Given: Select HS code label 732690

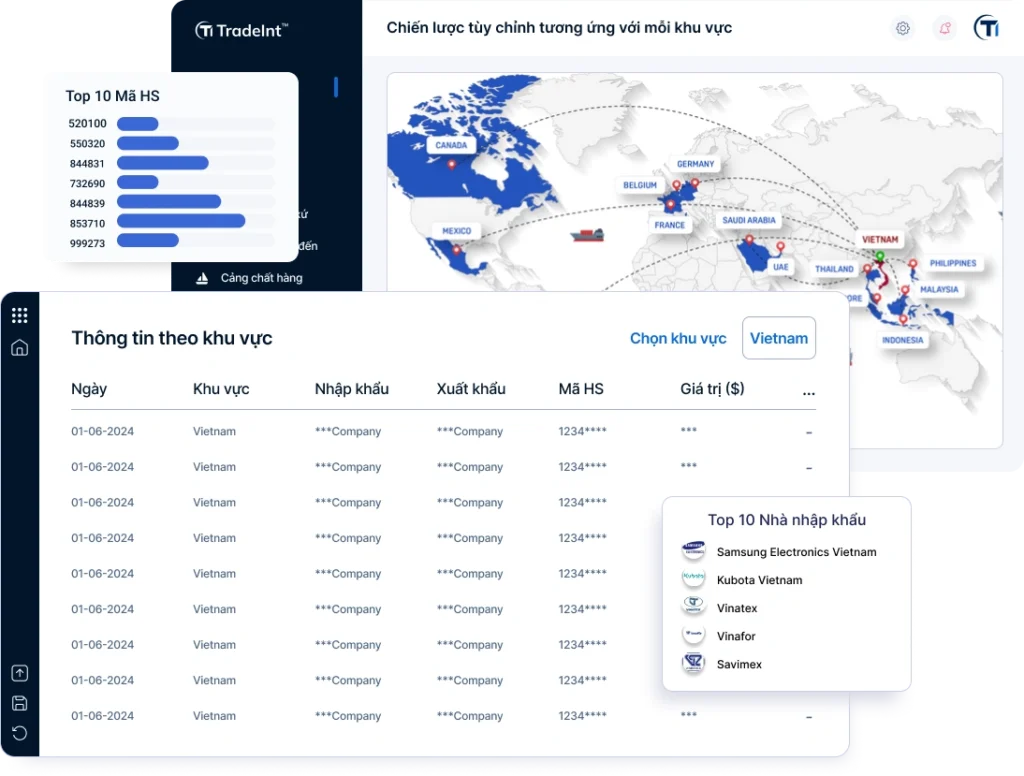Looking at the screenshot, I should coord(88,184).
